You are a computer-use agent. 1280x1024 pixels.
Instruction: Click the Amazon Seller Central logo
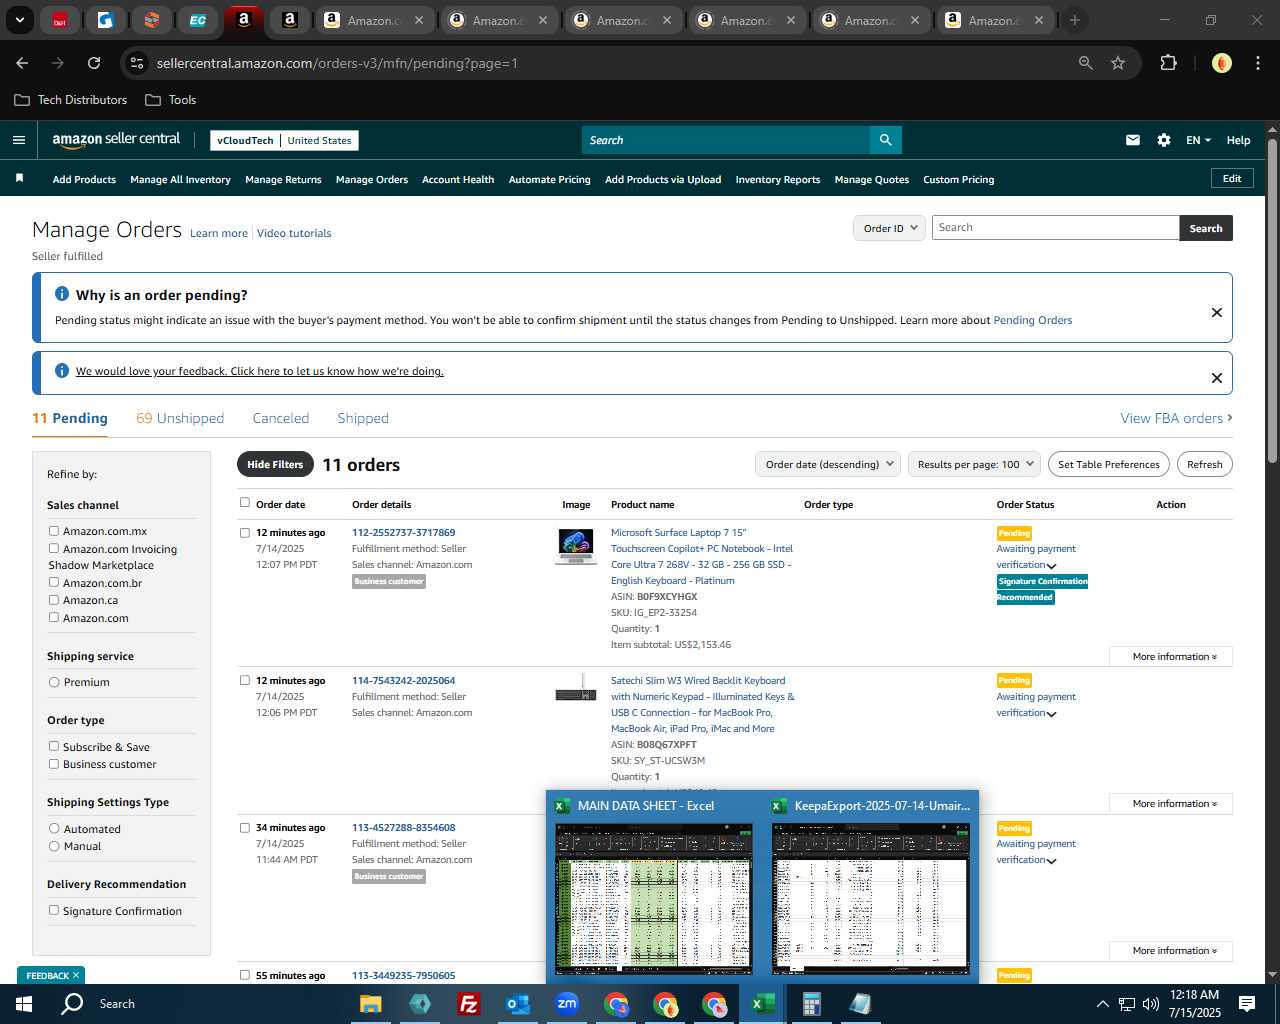pyautogui.click(x=116, y=140)
